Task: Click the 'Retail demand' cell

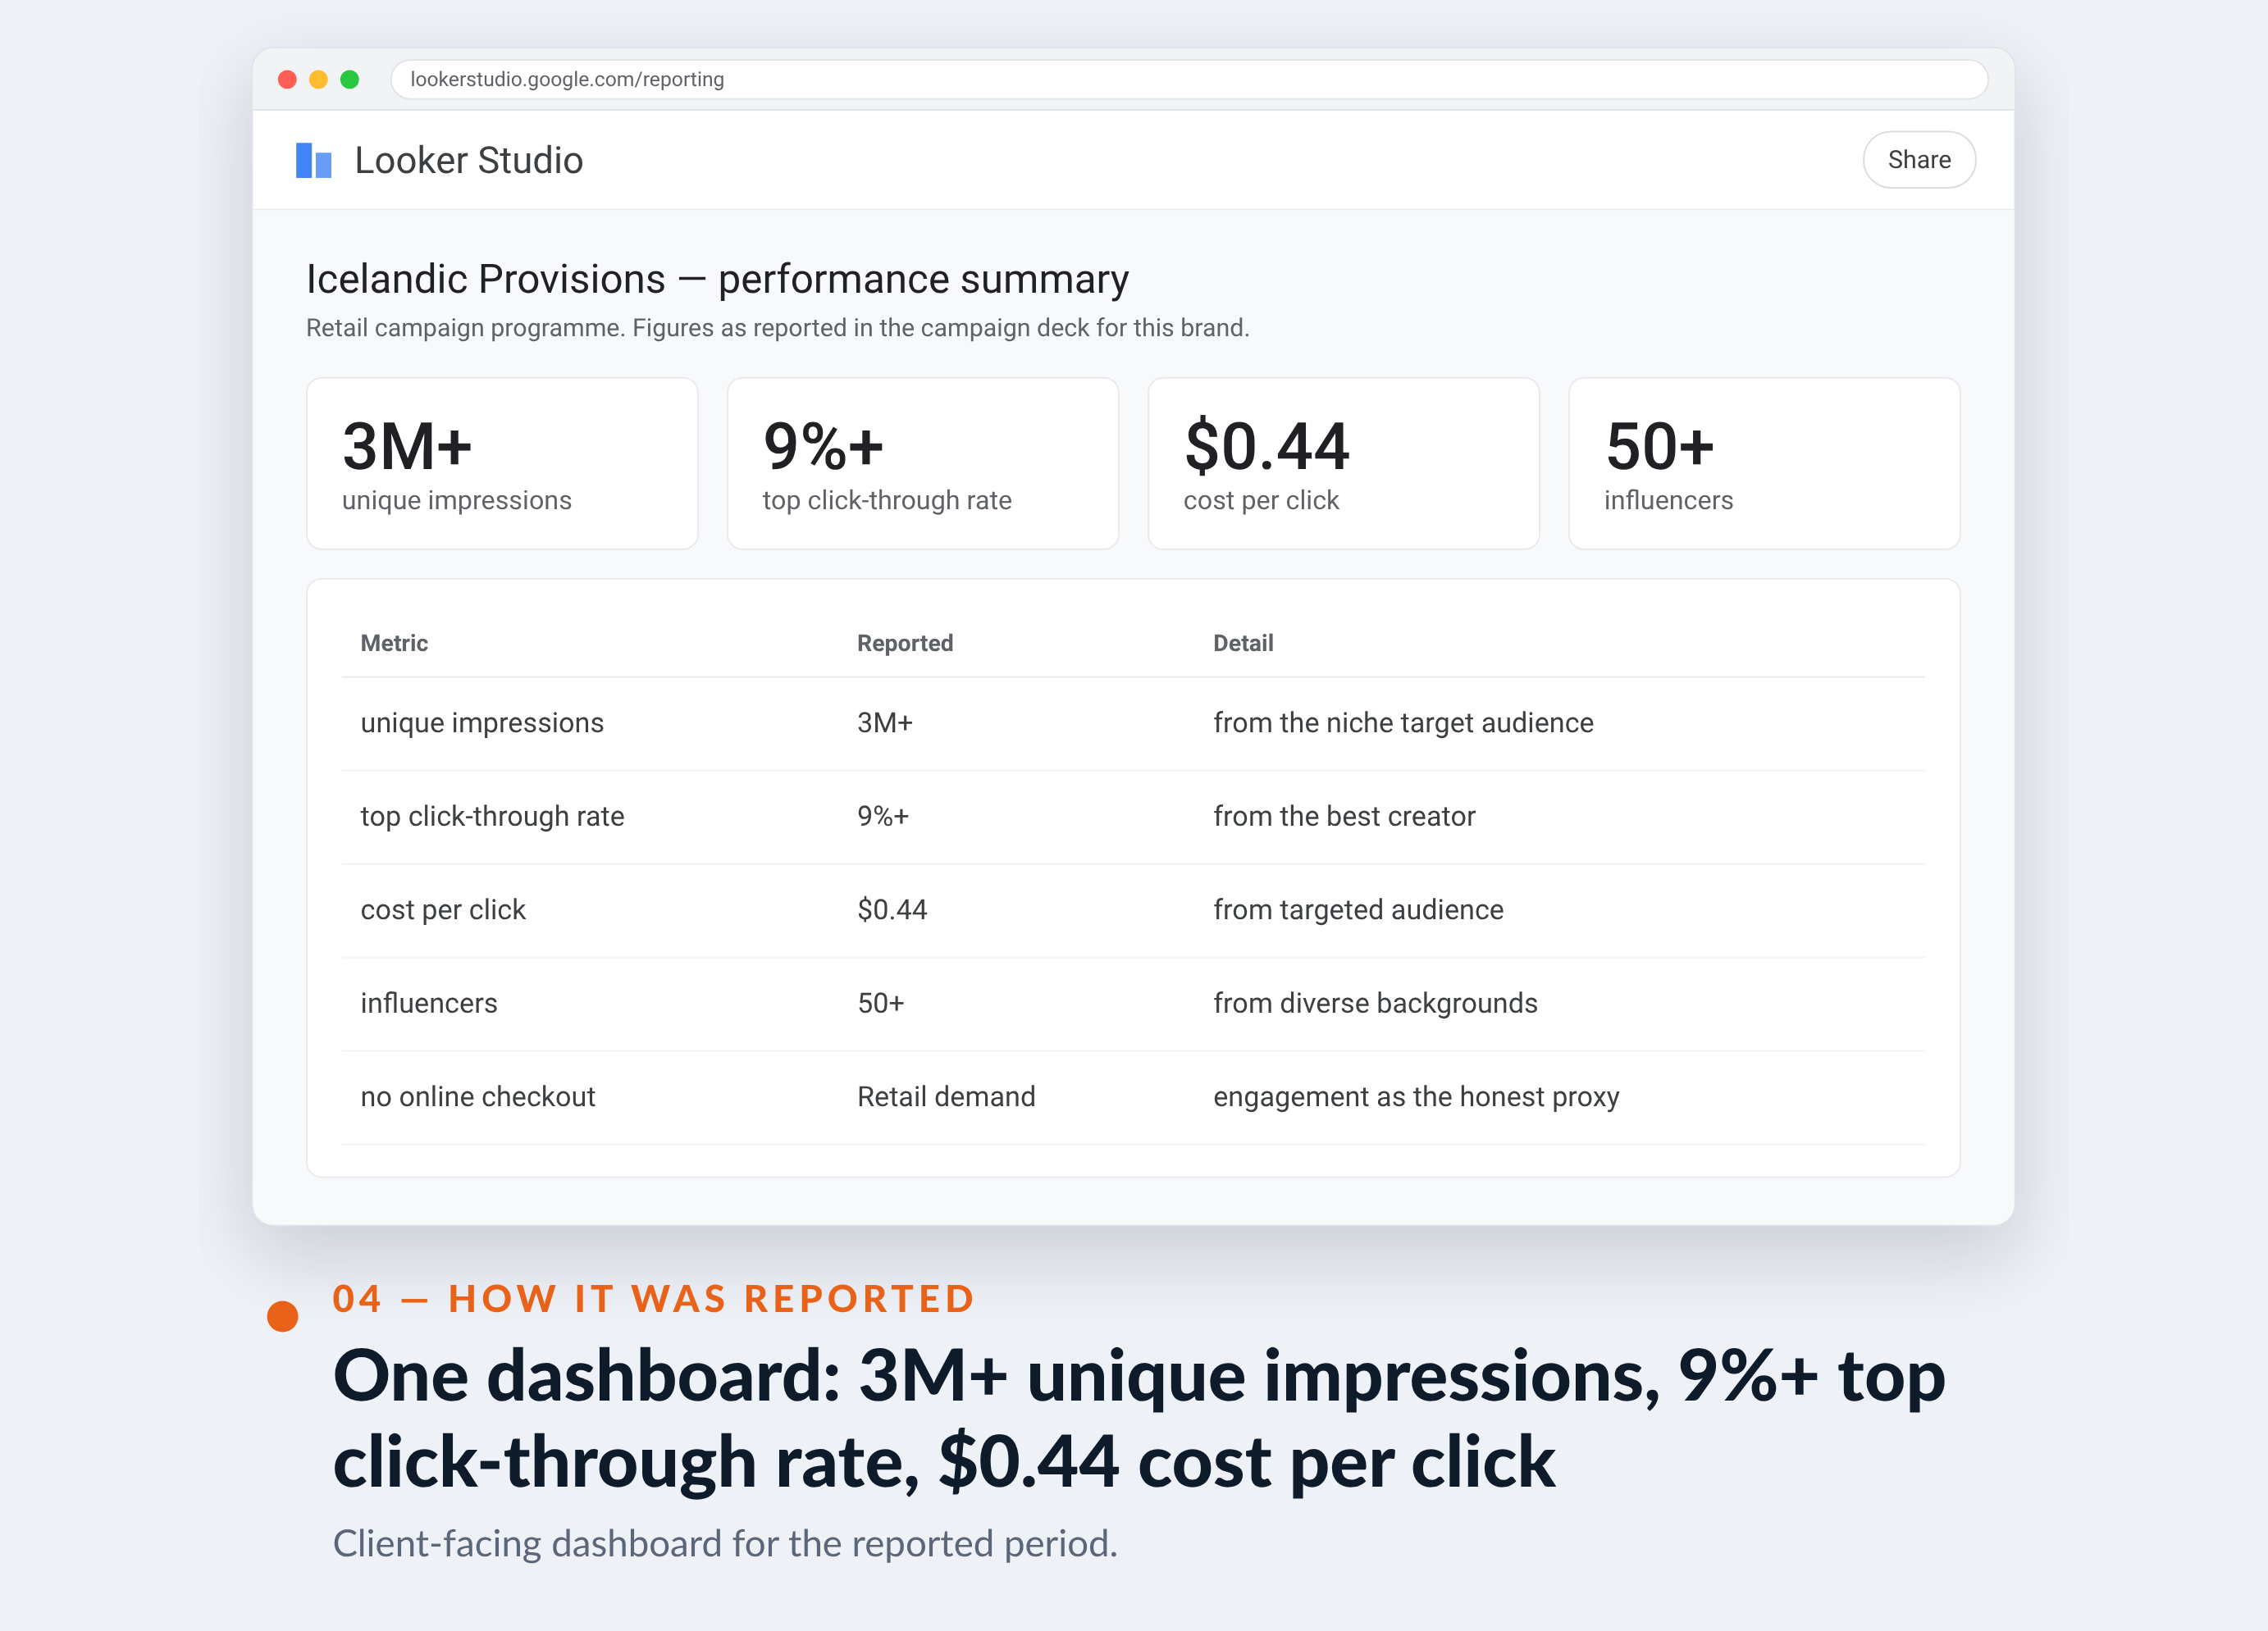Action: click(946, 1097)
